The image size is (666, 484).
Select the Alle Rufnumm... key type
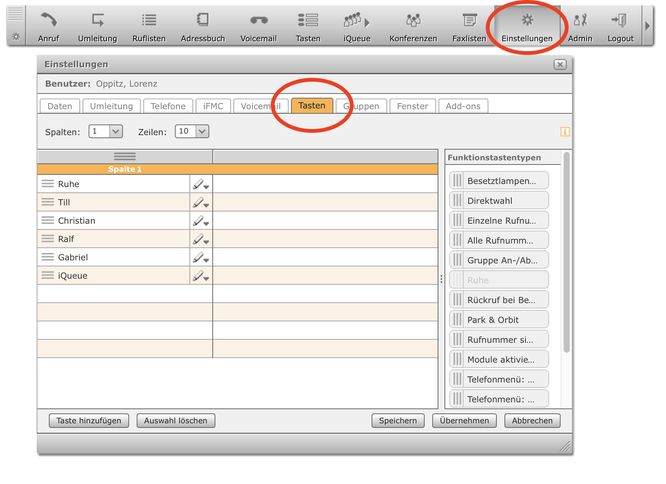click(499, 240)
